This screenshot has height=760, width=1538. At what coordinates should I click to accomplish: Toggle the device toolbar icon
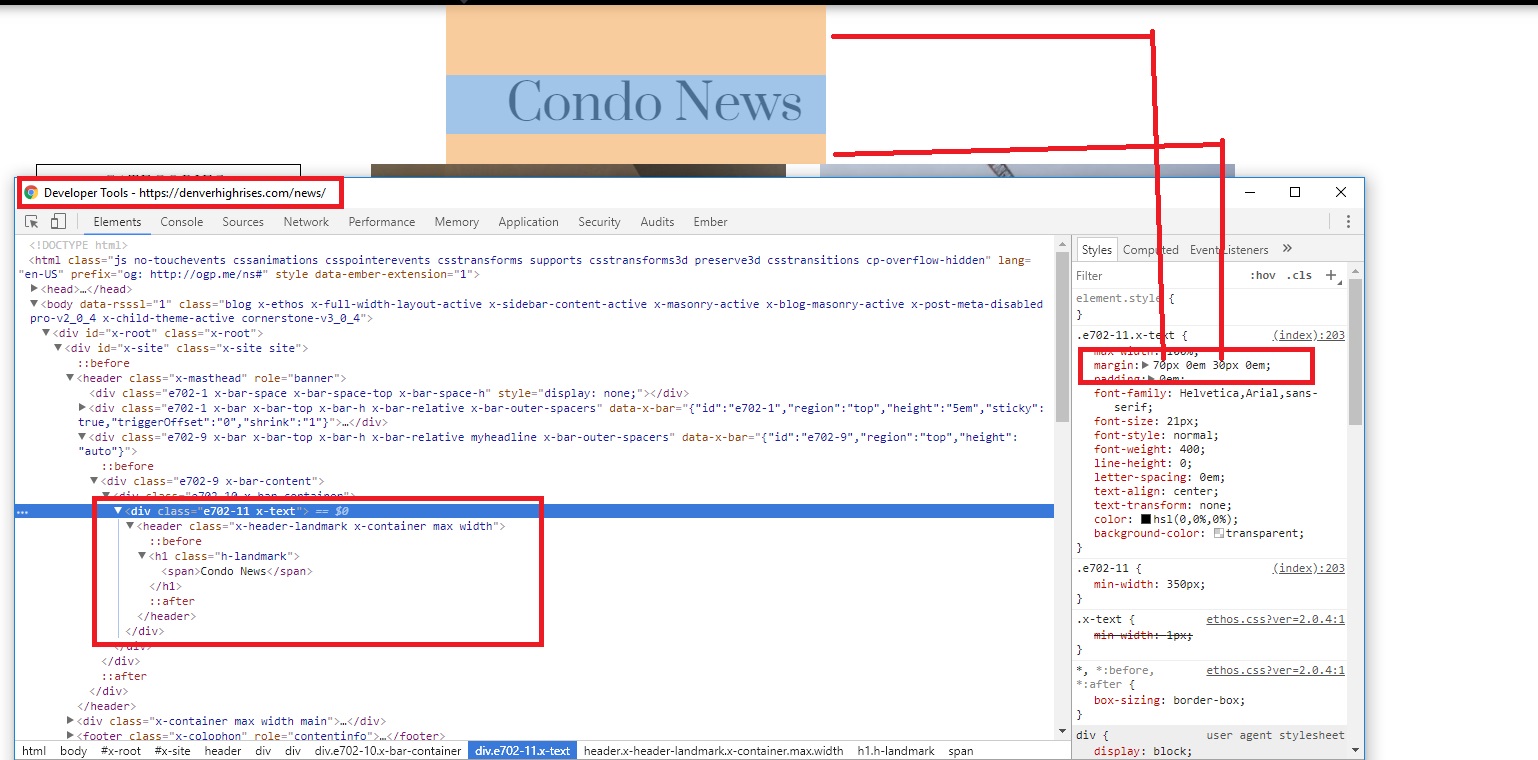(58, 222)
